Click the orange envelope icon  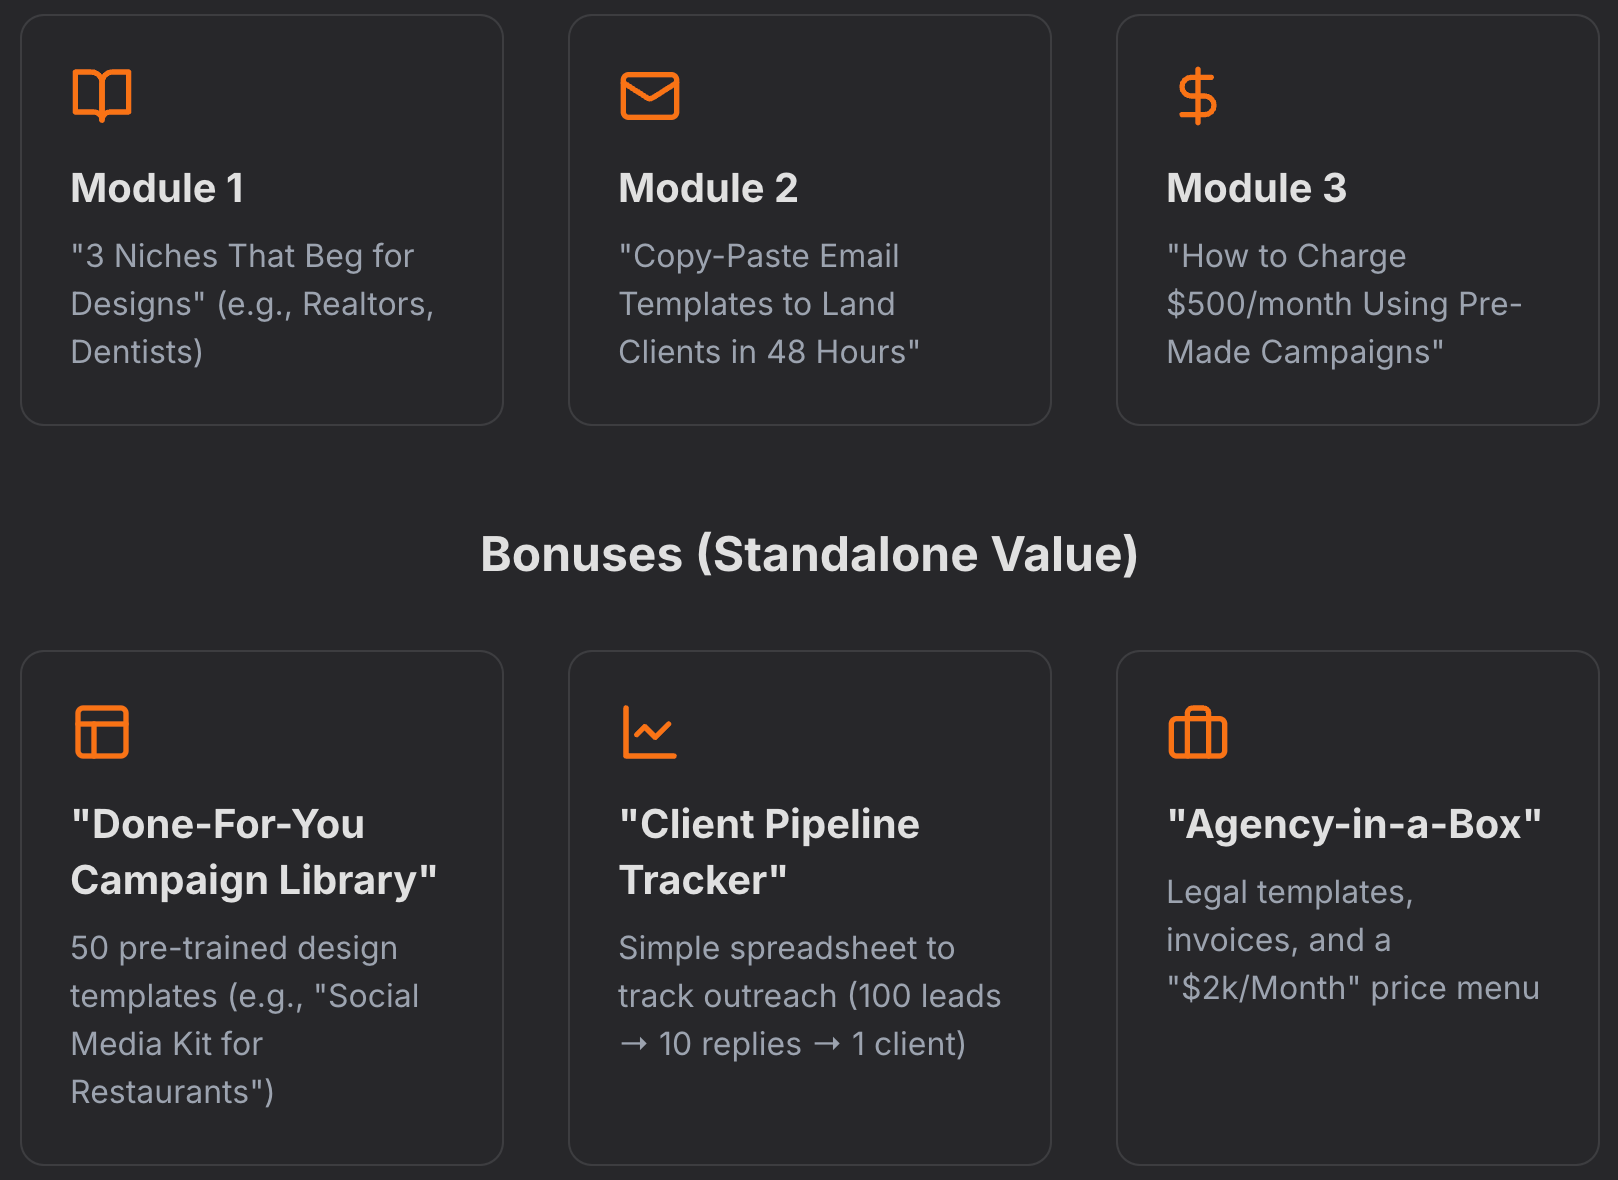[x=650, y=96]
